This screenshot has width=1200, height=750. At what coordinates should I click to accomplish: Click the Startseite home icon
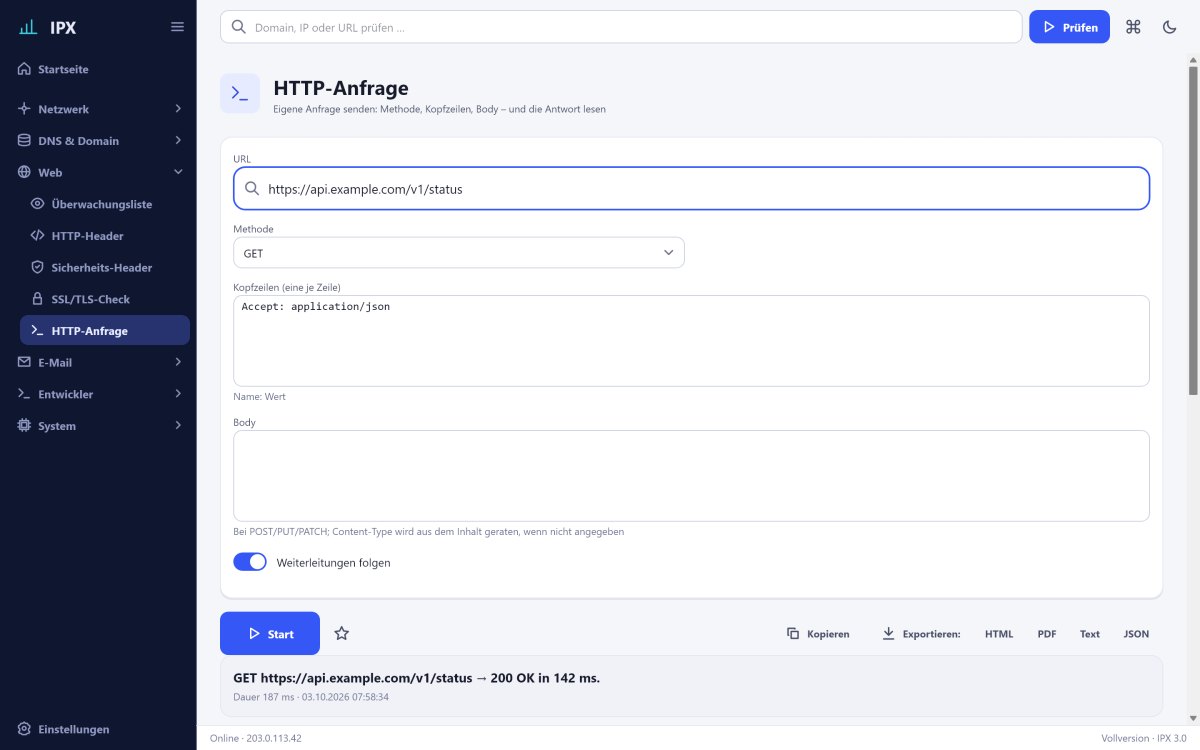(25, 70)
